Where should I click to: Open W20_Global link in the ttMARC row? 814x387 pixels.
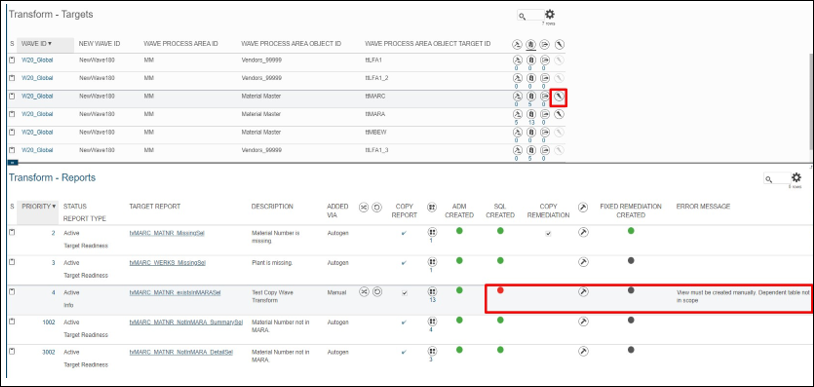[37, 96]
